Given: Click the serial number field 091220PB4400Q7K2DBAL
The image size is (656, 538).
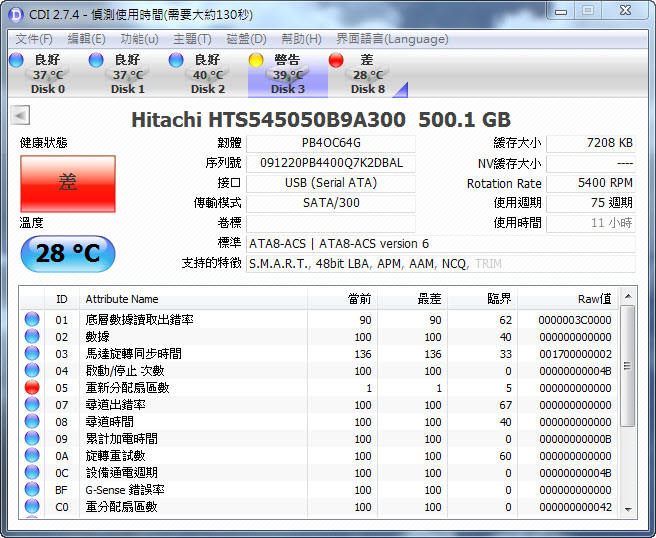Looking at the screenshot, I should pyautogui.click(x=331, y=163).
